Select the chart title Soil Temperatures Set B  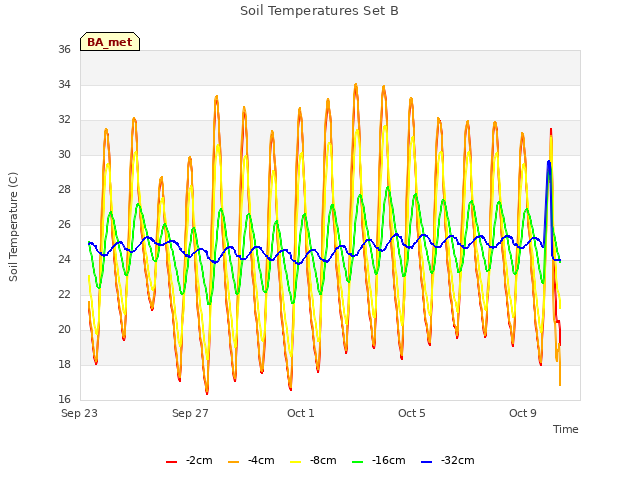point(319,11)
